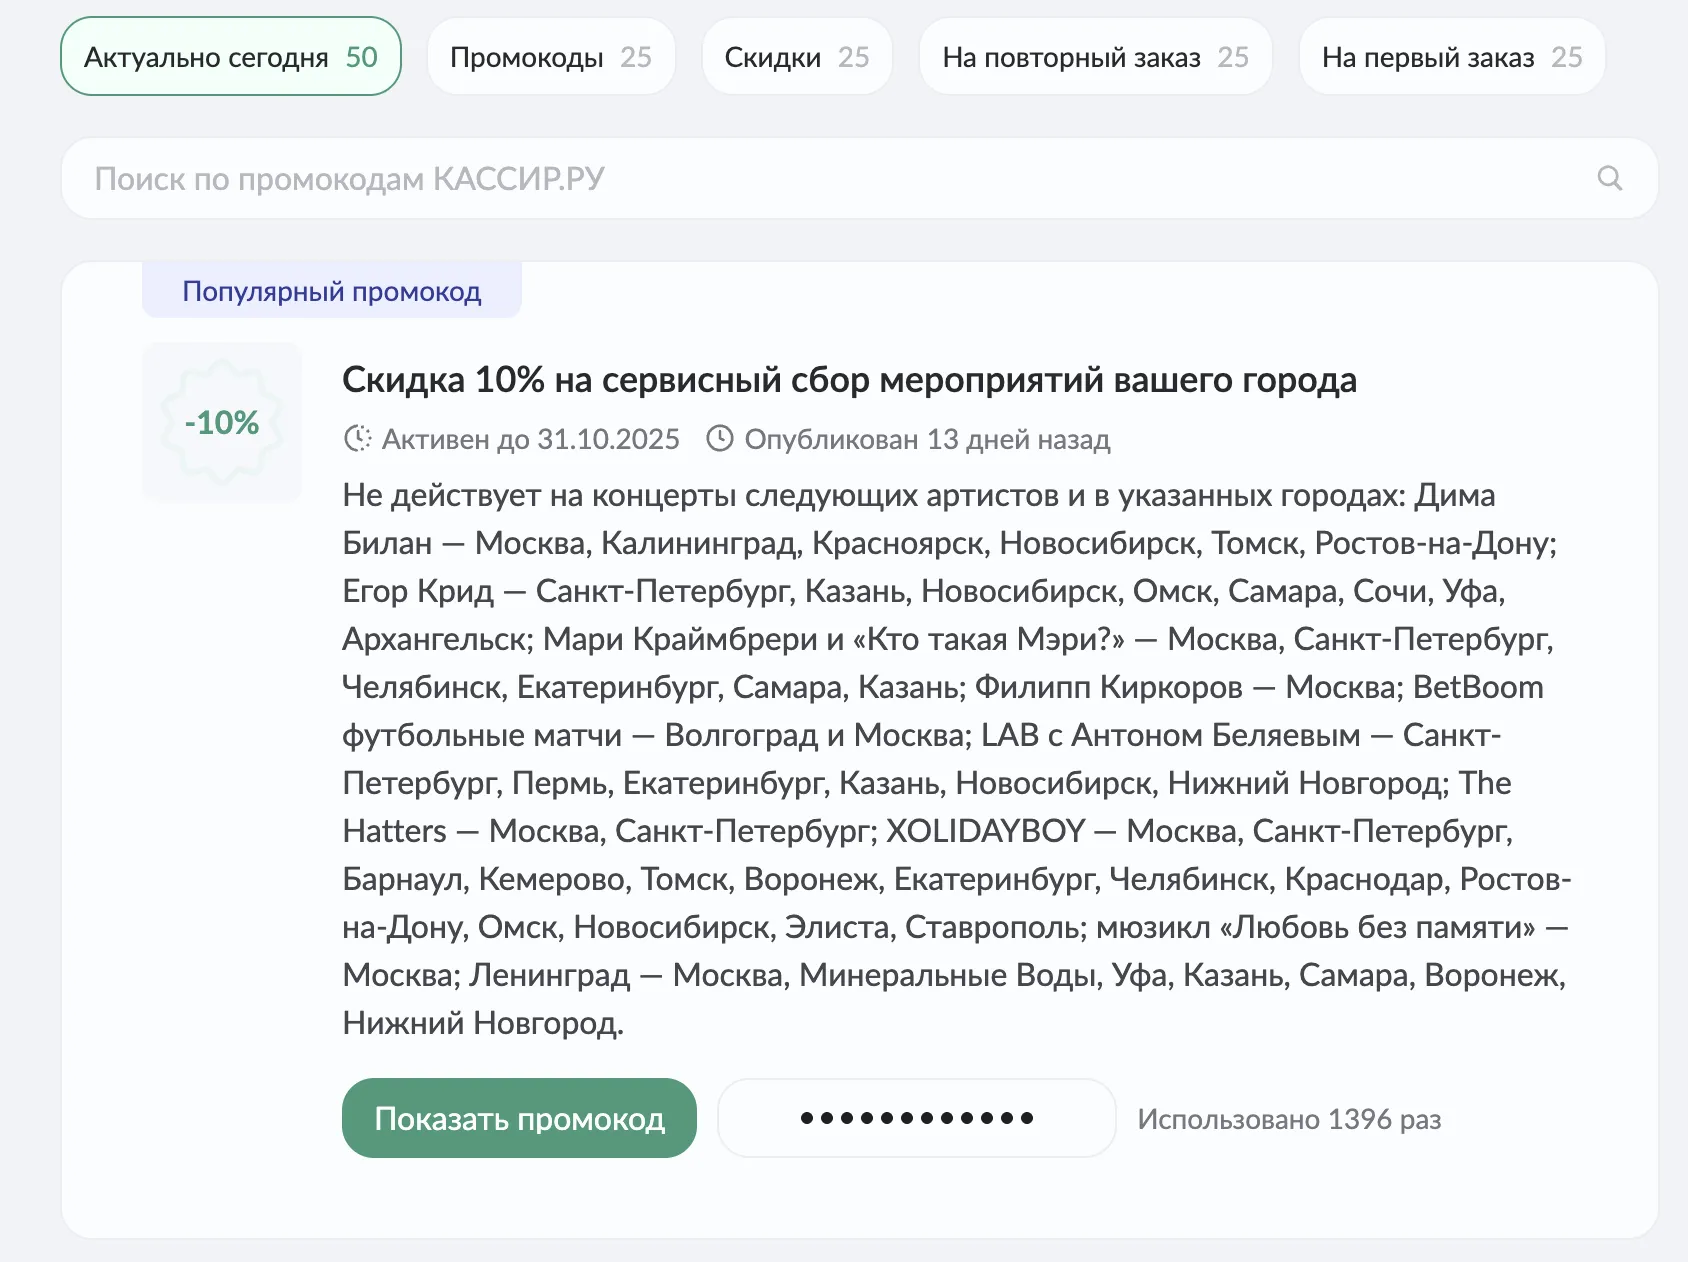Click the alarm clock icon before expiry date
The height and width of the screenshot is (1262, 1688).
point(357,438)
